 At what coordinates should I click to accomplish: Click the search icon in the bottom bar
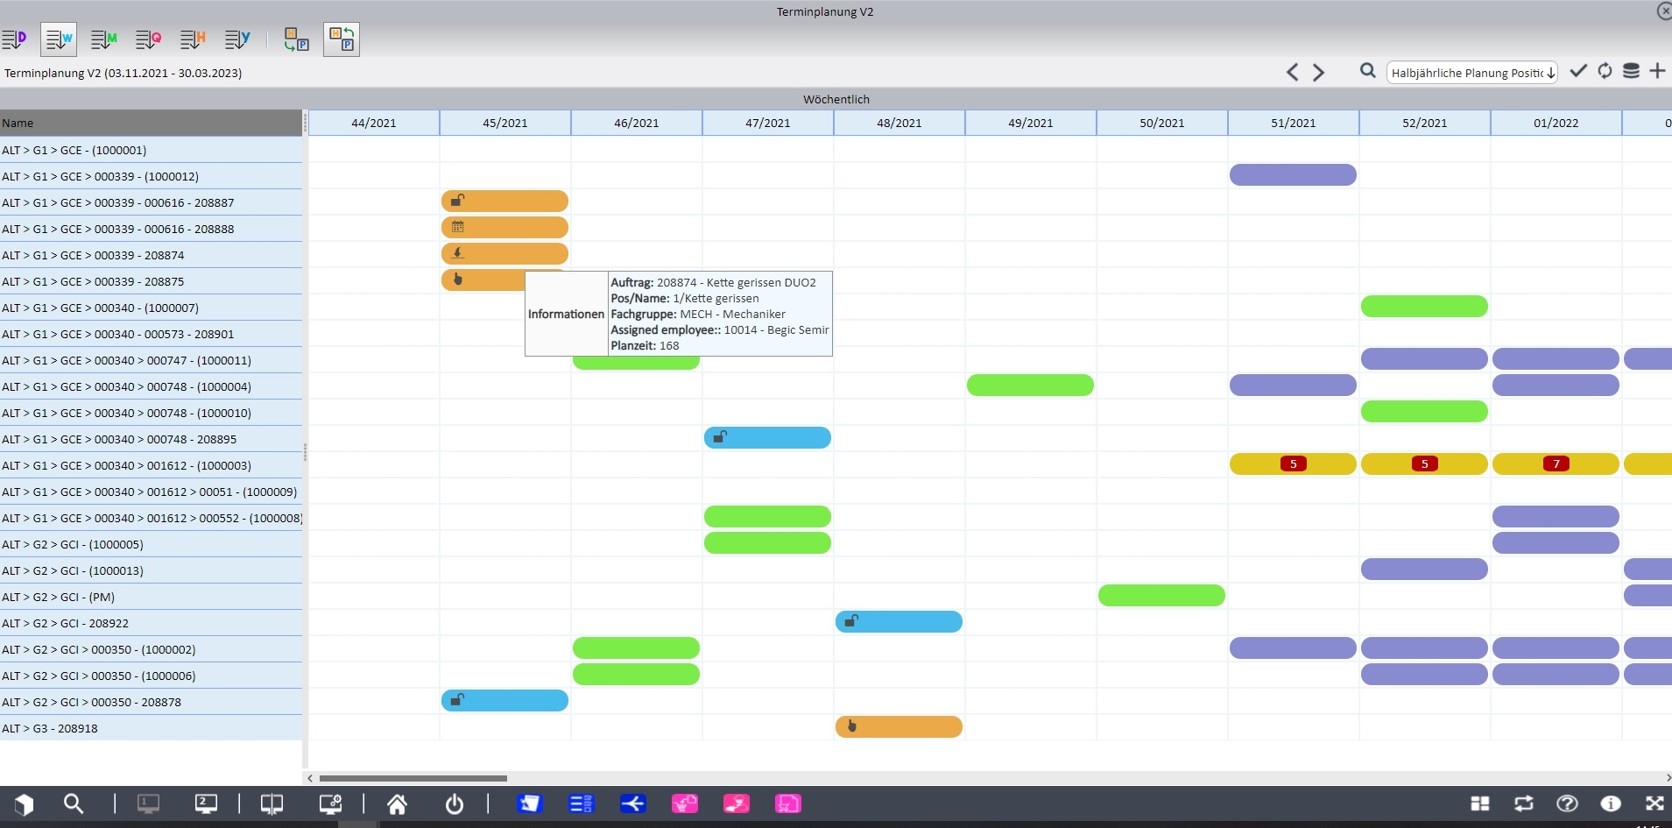73,804
